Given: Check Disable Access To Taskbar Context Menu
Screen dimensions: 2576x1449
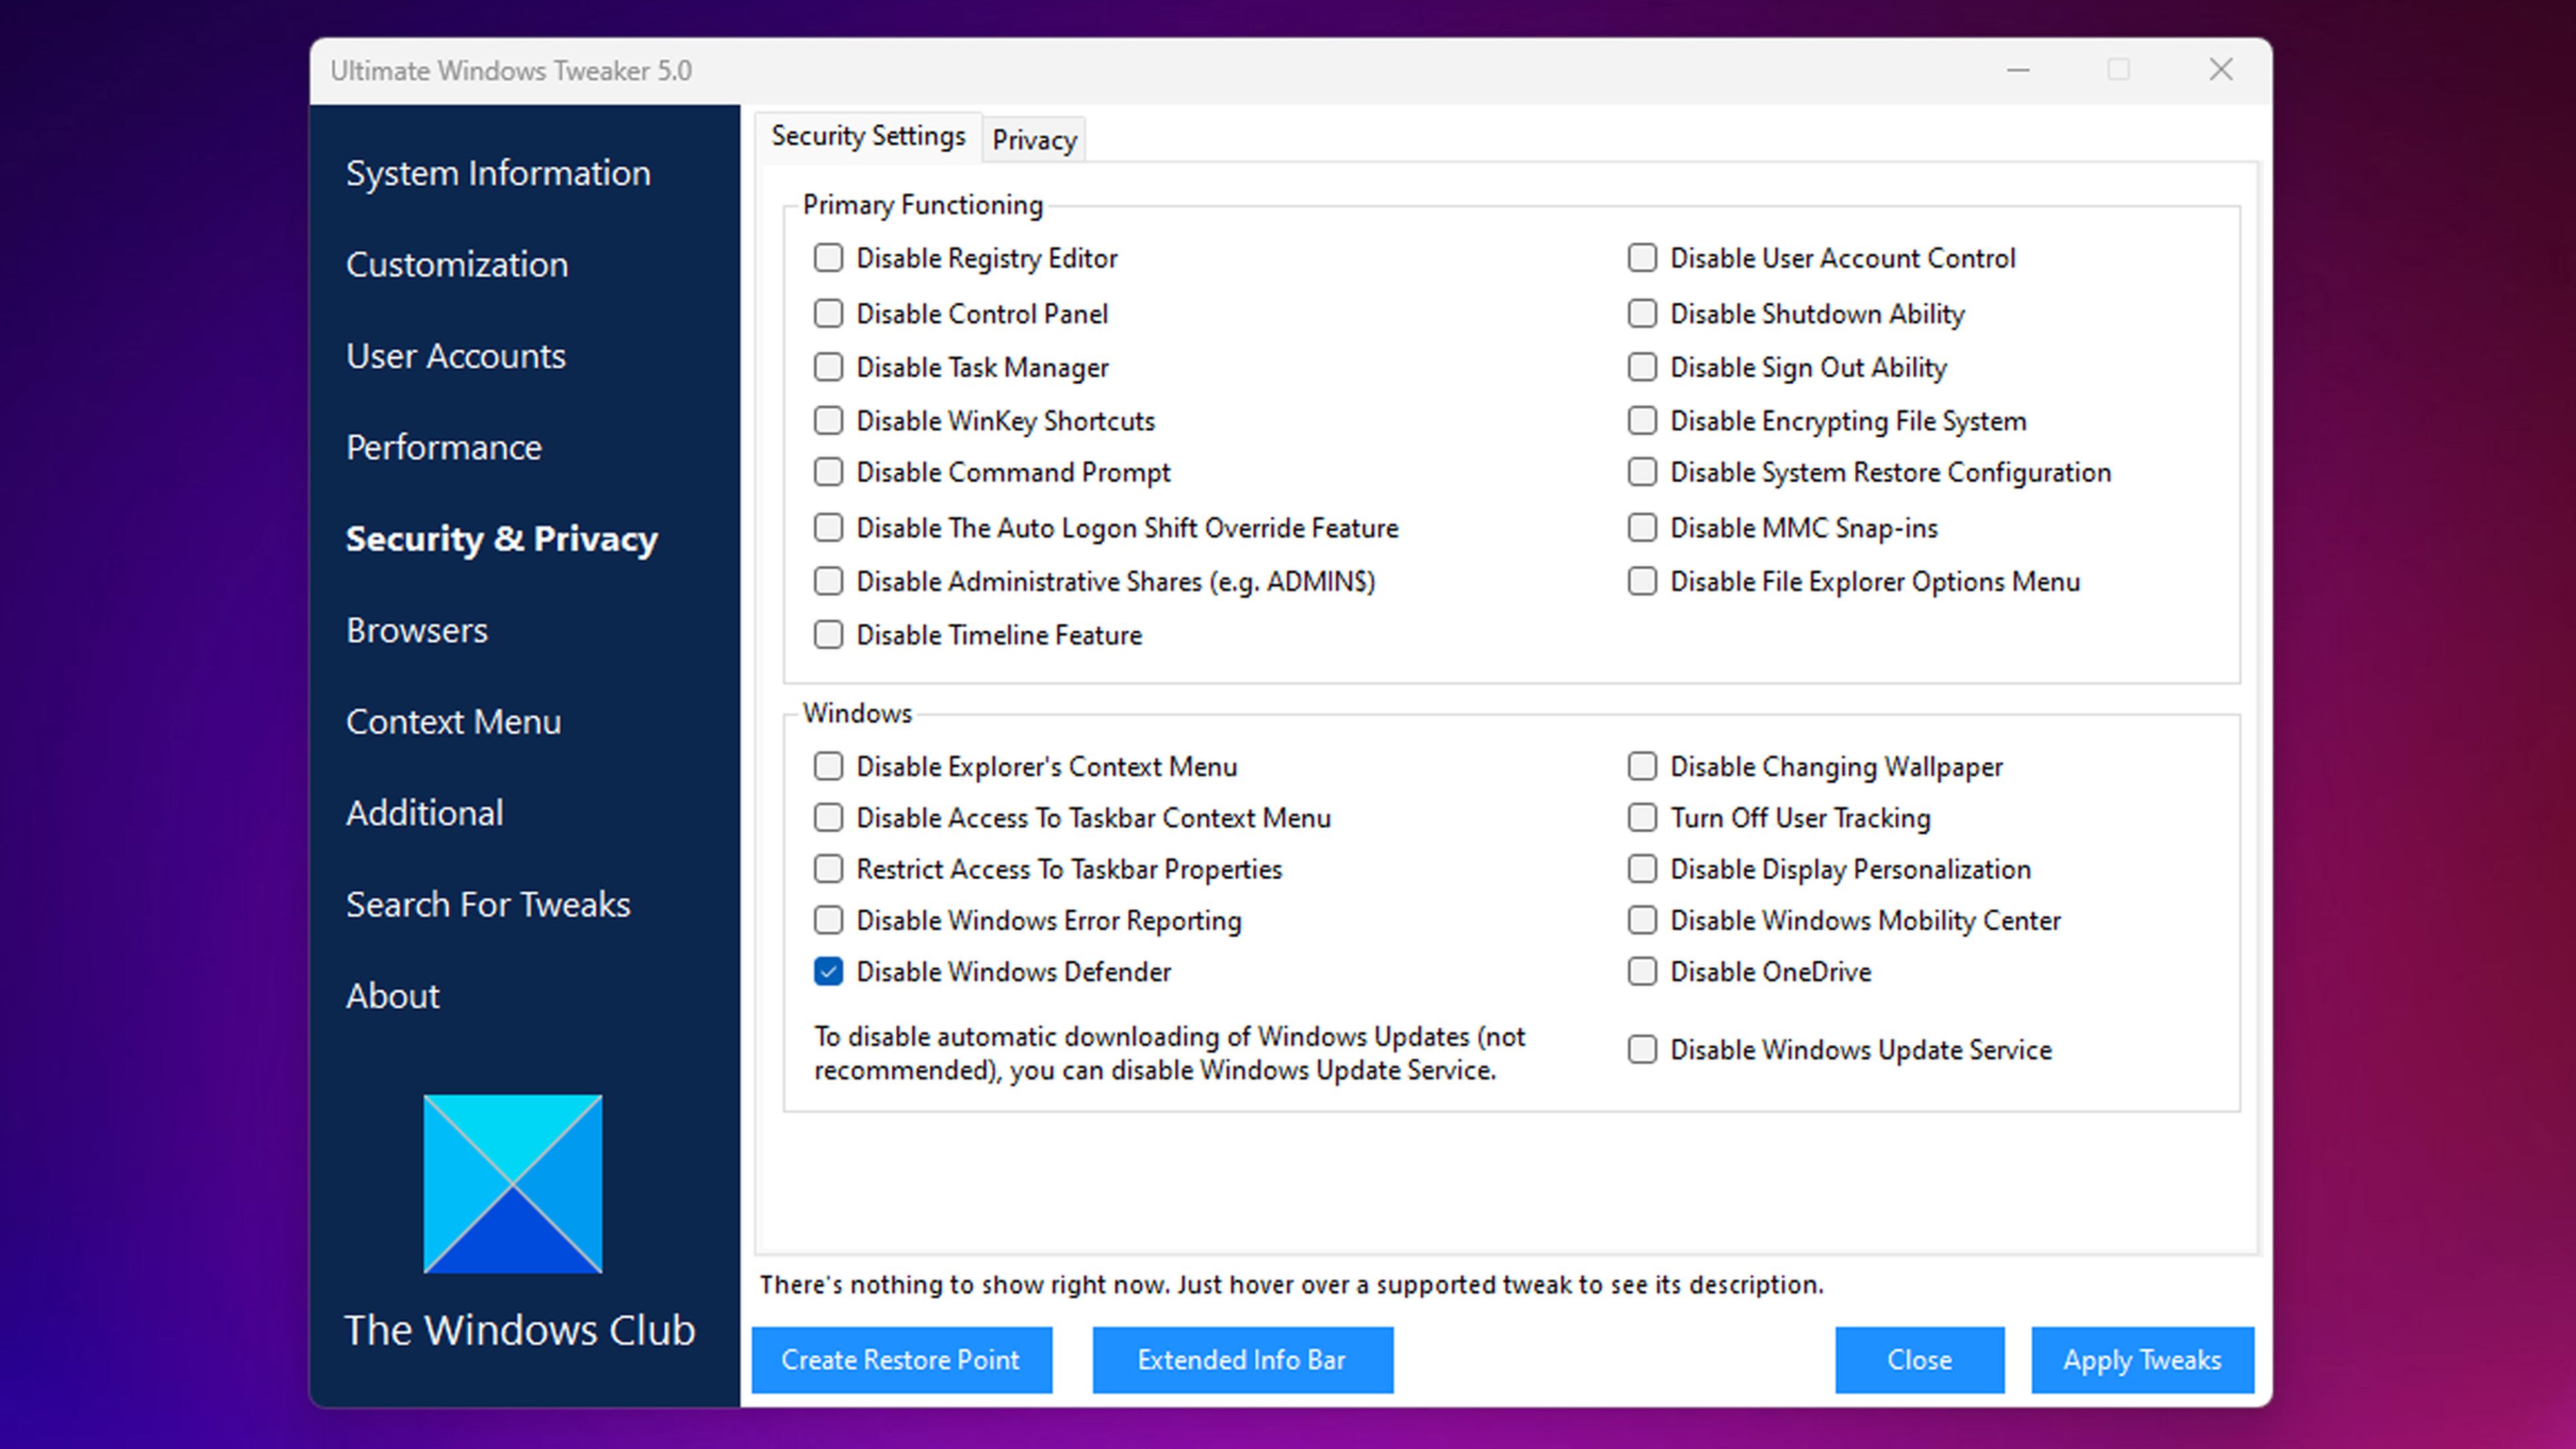Looking at the screenshot, I should (828, 818).
